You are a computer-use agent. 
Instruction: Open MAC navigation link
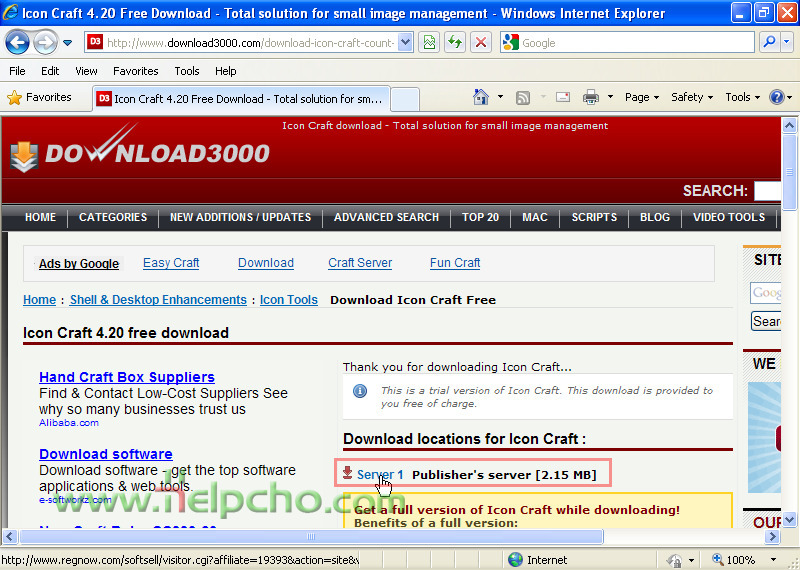tap(535, 217)
